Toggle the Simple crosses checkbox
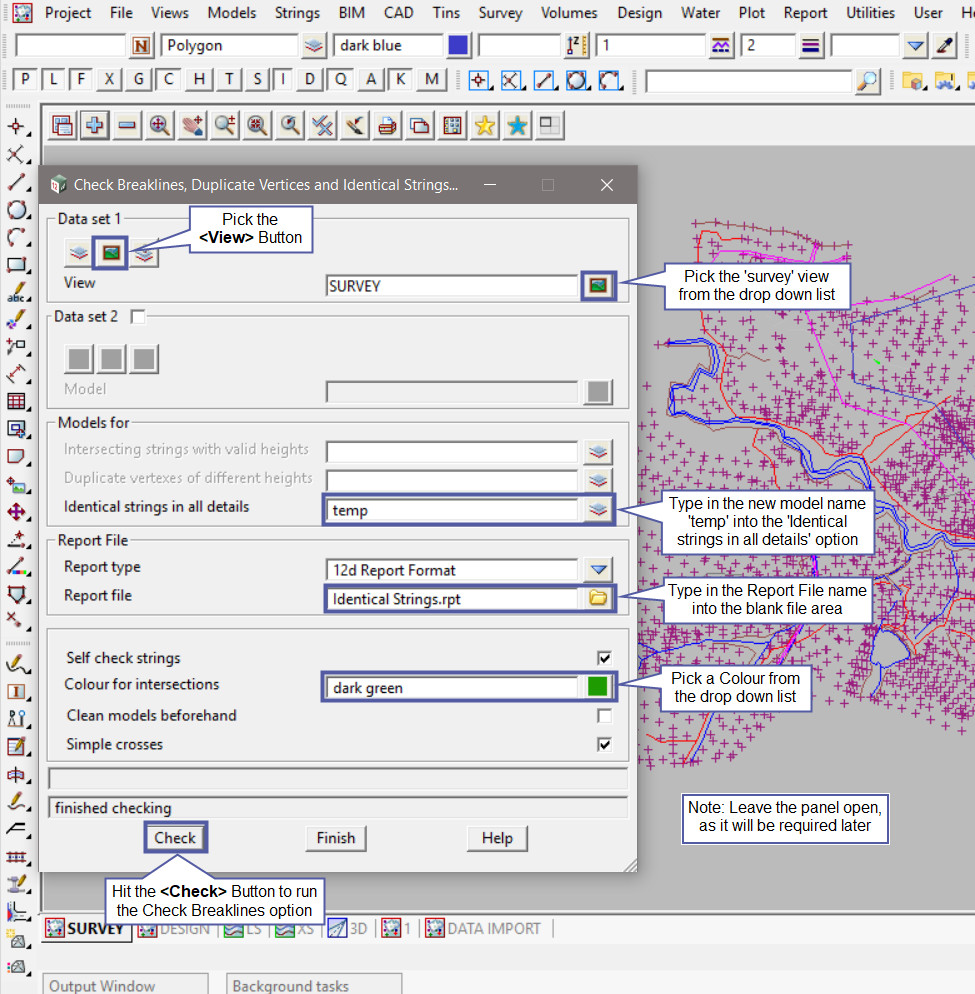The image size is (975, 994). 604,745
